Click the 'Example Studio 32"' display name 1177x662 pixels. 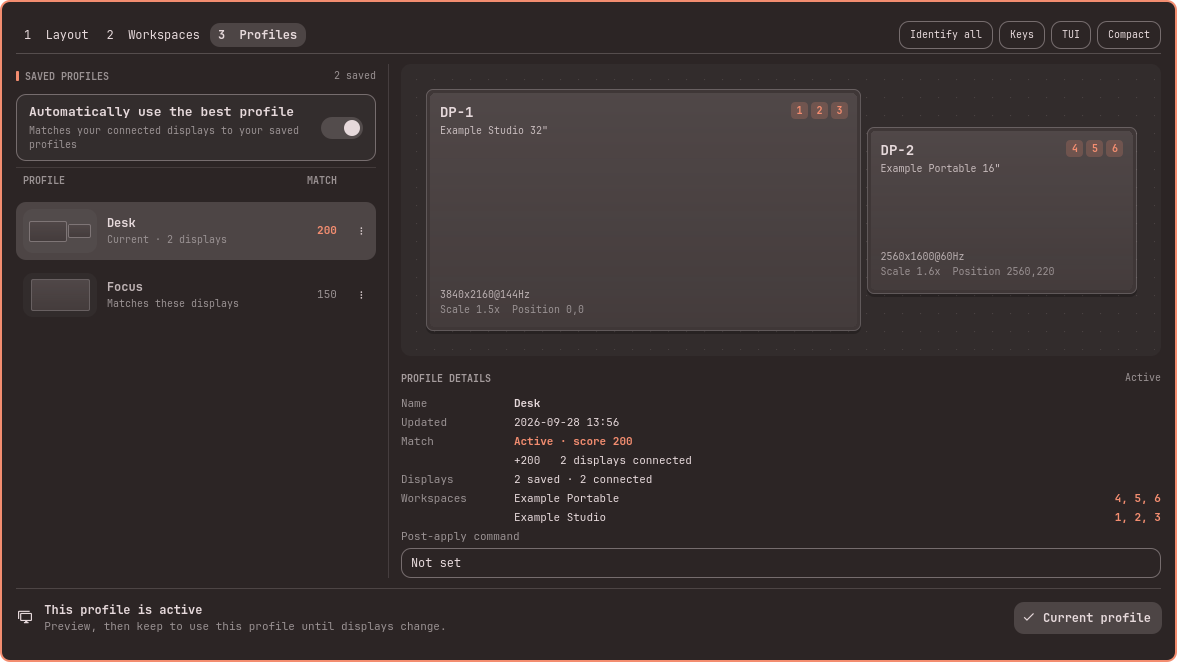point(493,131)
